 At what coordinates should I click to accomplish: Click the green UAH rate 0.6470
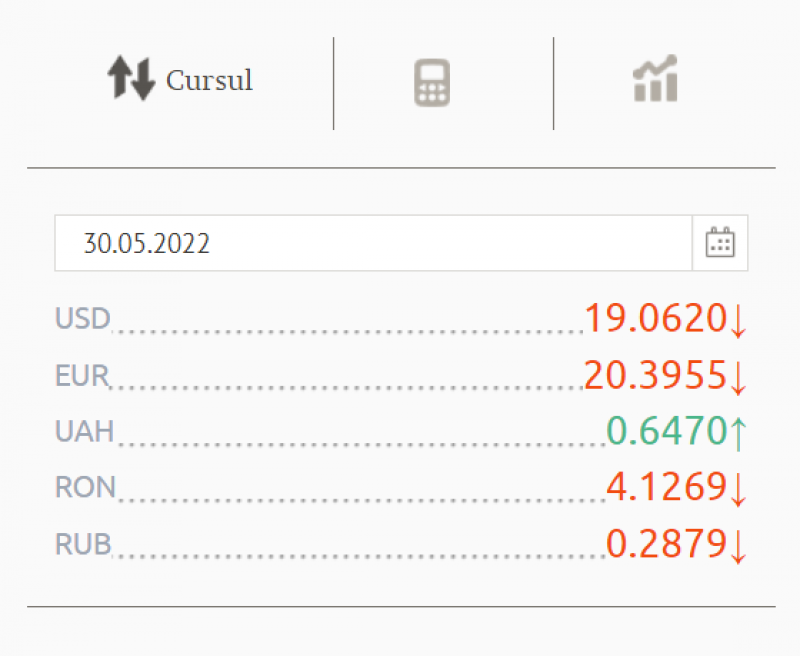point(666,431)
